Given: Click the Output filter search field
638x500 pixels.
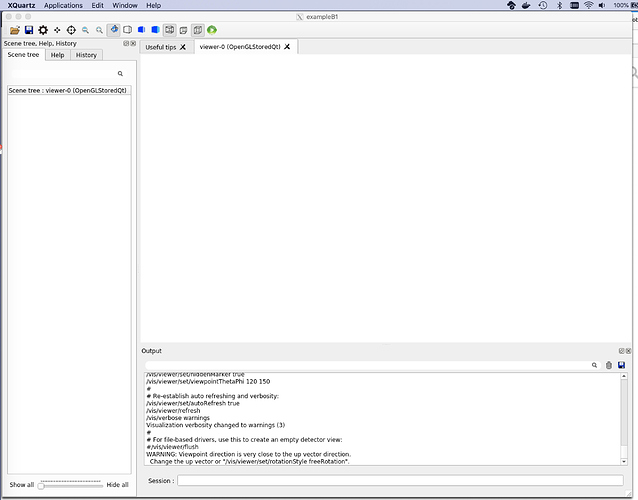Looking at the screenshot, I should tap(368, 365).
